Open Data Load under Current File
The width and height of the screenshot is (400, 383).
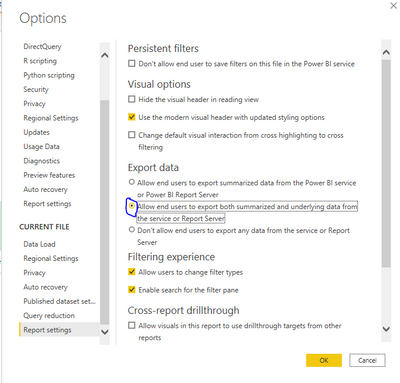(39, 244)
